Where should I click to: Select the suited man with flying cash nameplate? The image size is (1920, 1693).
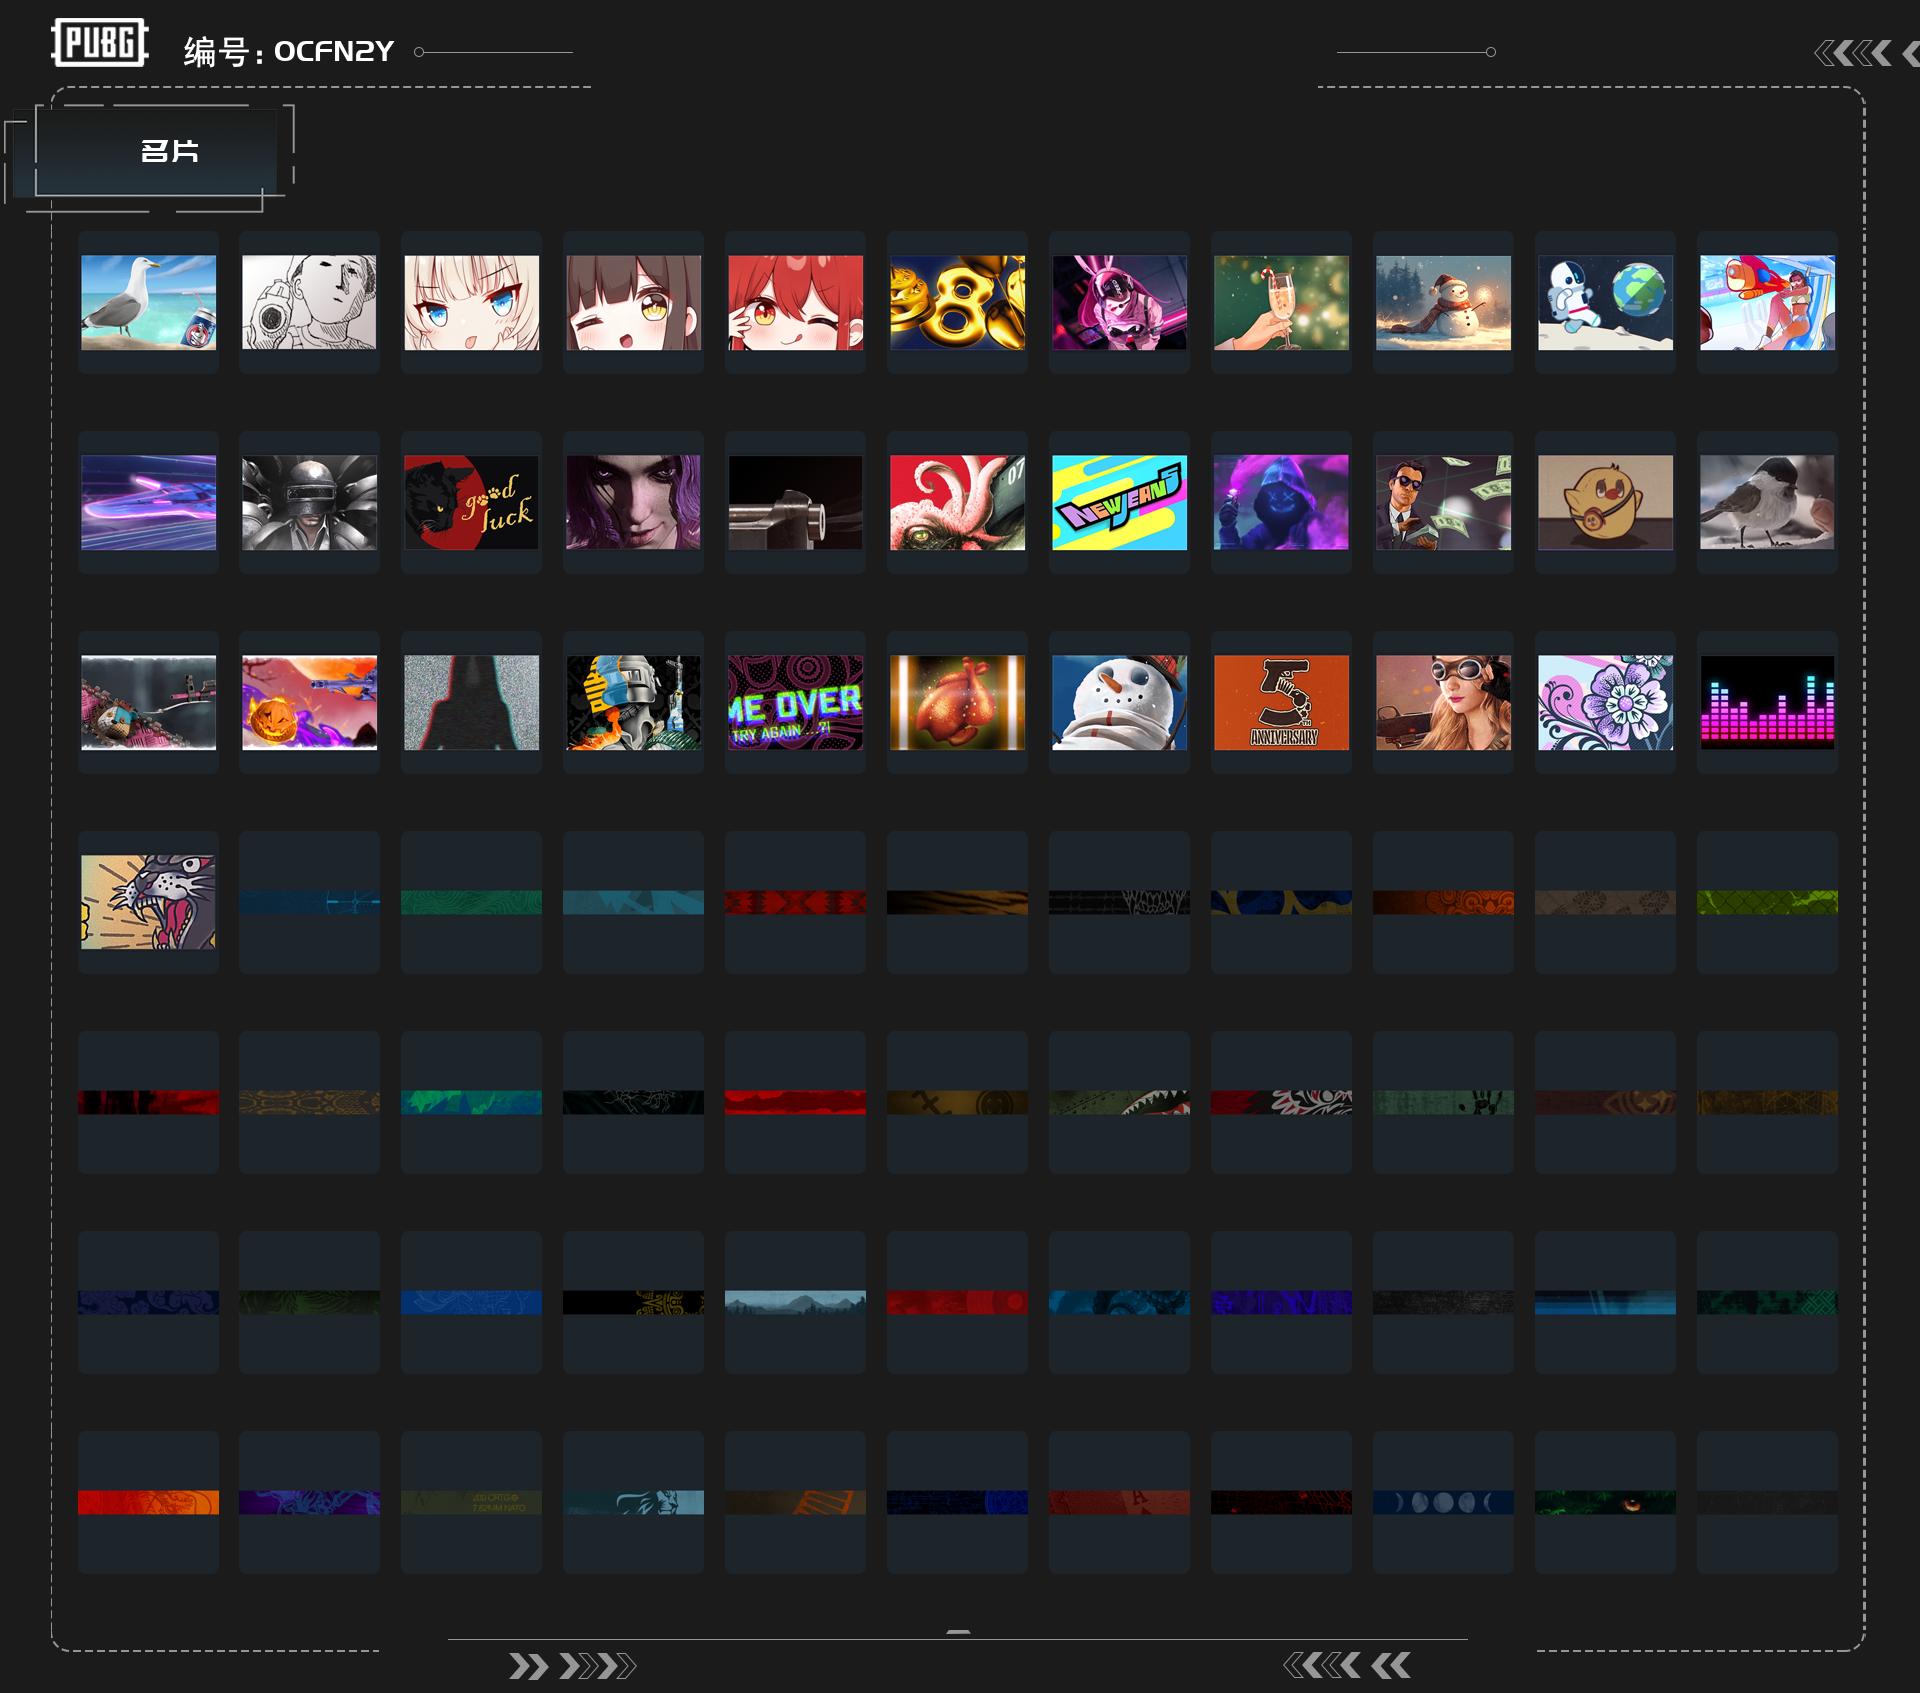click(x=1444, y=502)
